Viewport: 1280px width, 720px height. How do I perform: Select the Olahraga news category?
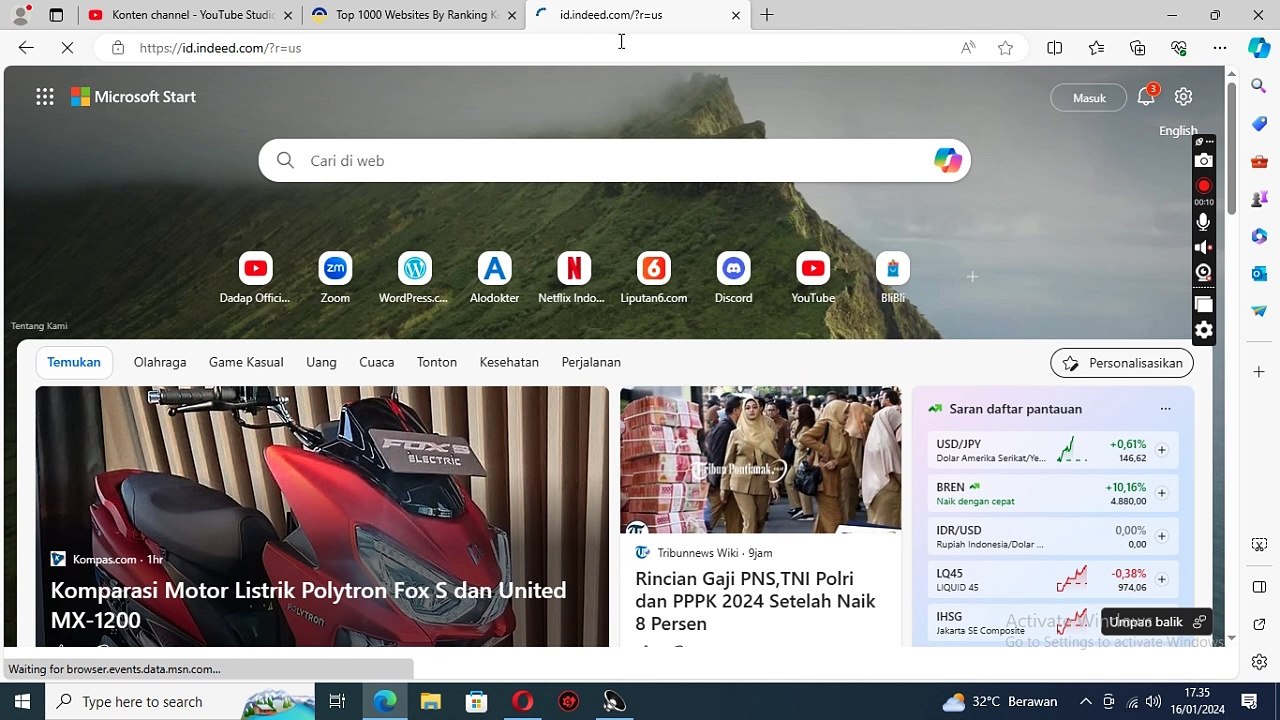pyautogui.click(x=160, y=362)
